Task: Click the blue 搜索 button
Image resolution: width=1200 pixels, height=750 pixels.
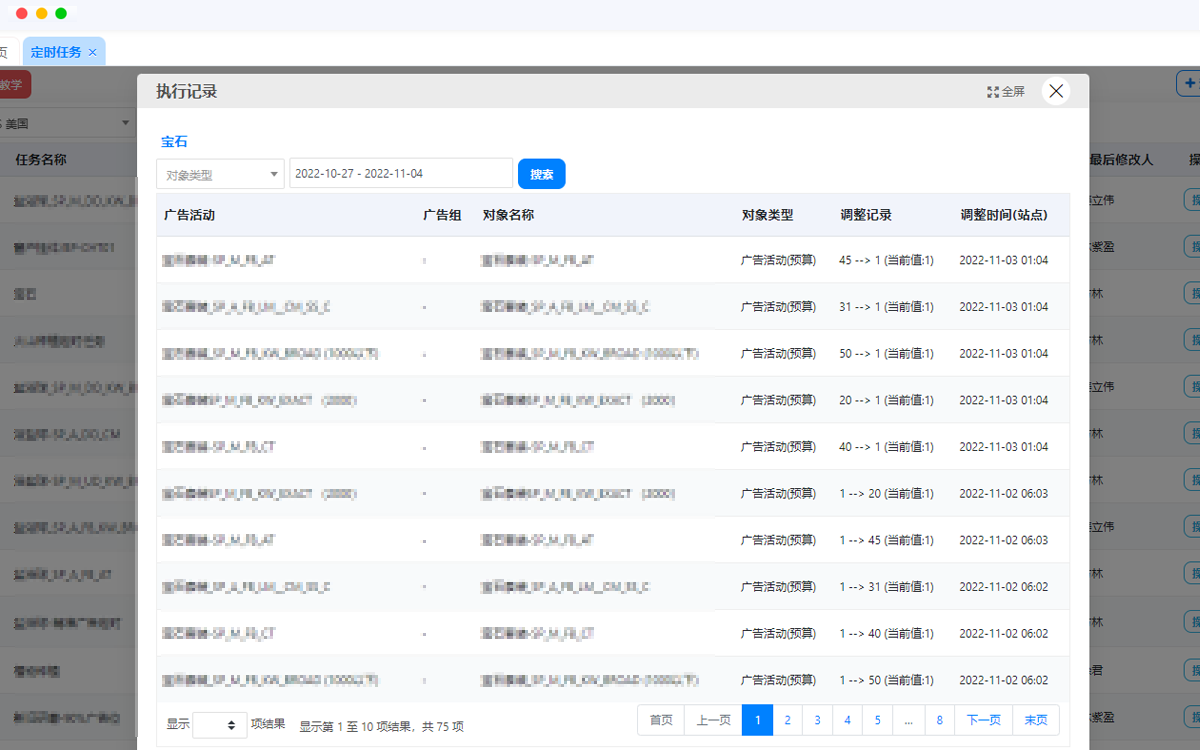Action: (542, 174)
